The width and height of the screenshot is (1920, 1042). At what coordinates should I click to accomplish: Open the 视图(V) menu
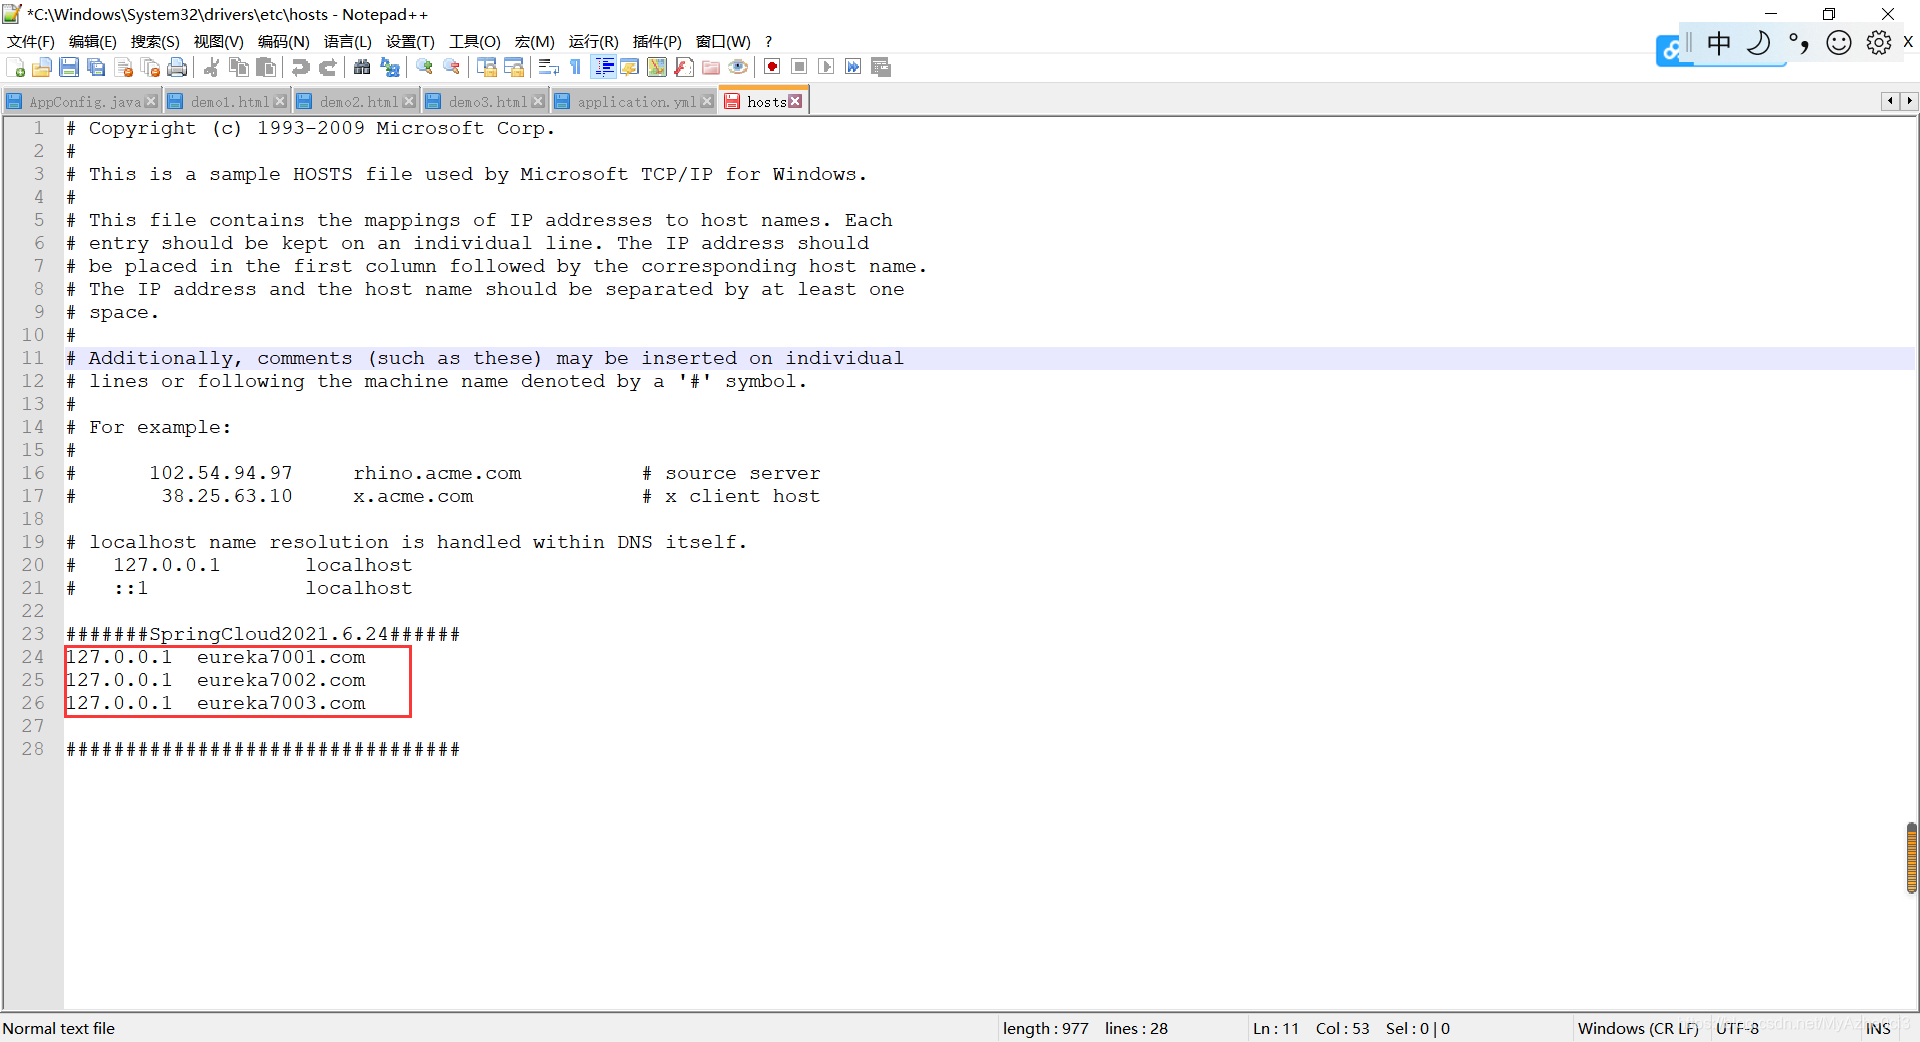tap(219, 41)
